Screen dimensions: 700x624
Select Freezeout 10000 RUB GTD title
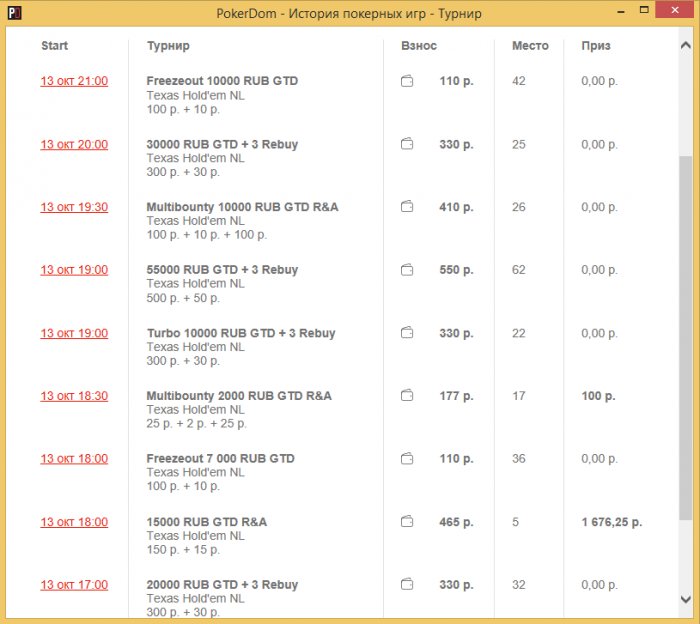click(222, 81)
